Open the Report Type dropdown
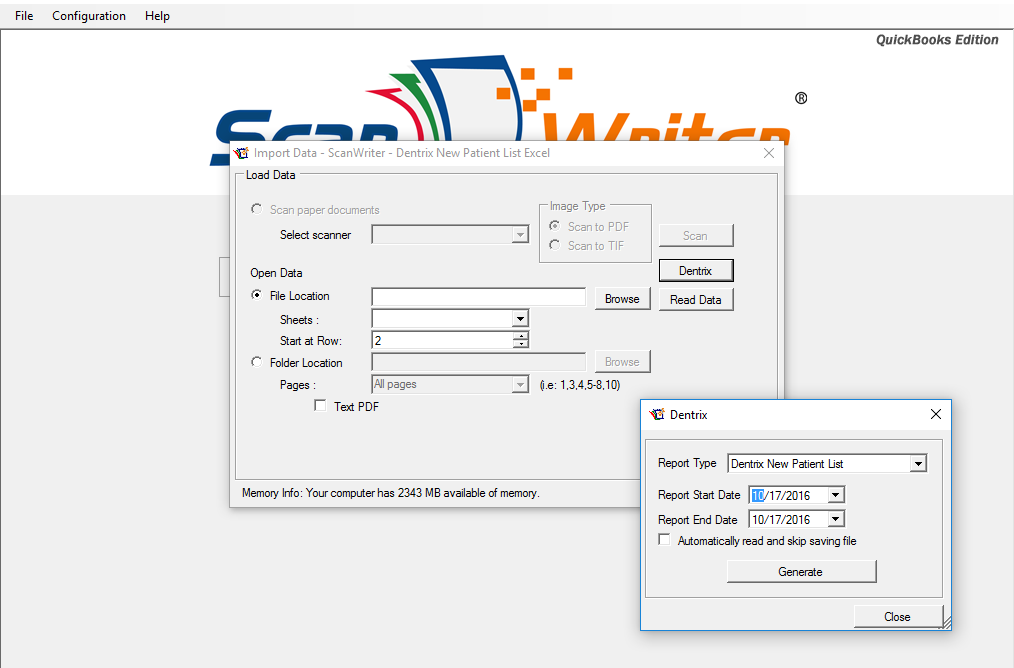This screenshot has height=668, width=1014. tap(918, 464)
